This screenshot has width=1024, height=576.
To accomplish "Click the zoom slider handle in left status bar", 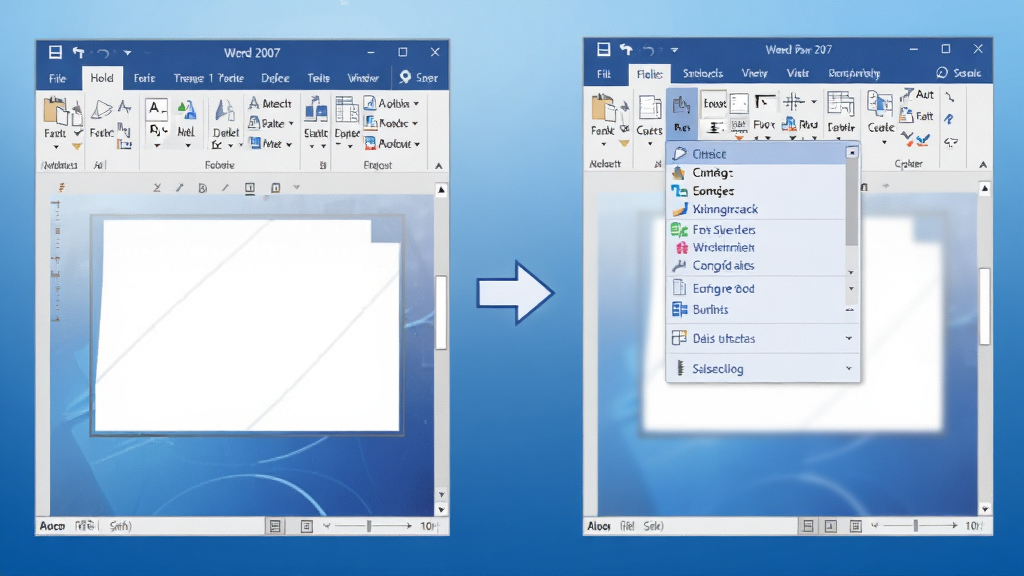I will coord(369,526).
